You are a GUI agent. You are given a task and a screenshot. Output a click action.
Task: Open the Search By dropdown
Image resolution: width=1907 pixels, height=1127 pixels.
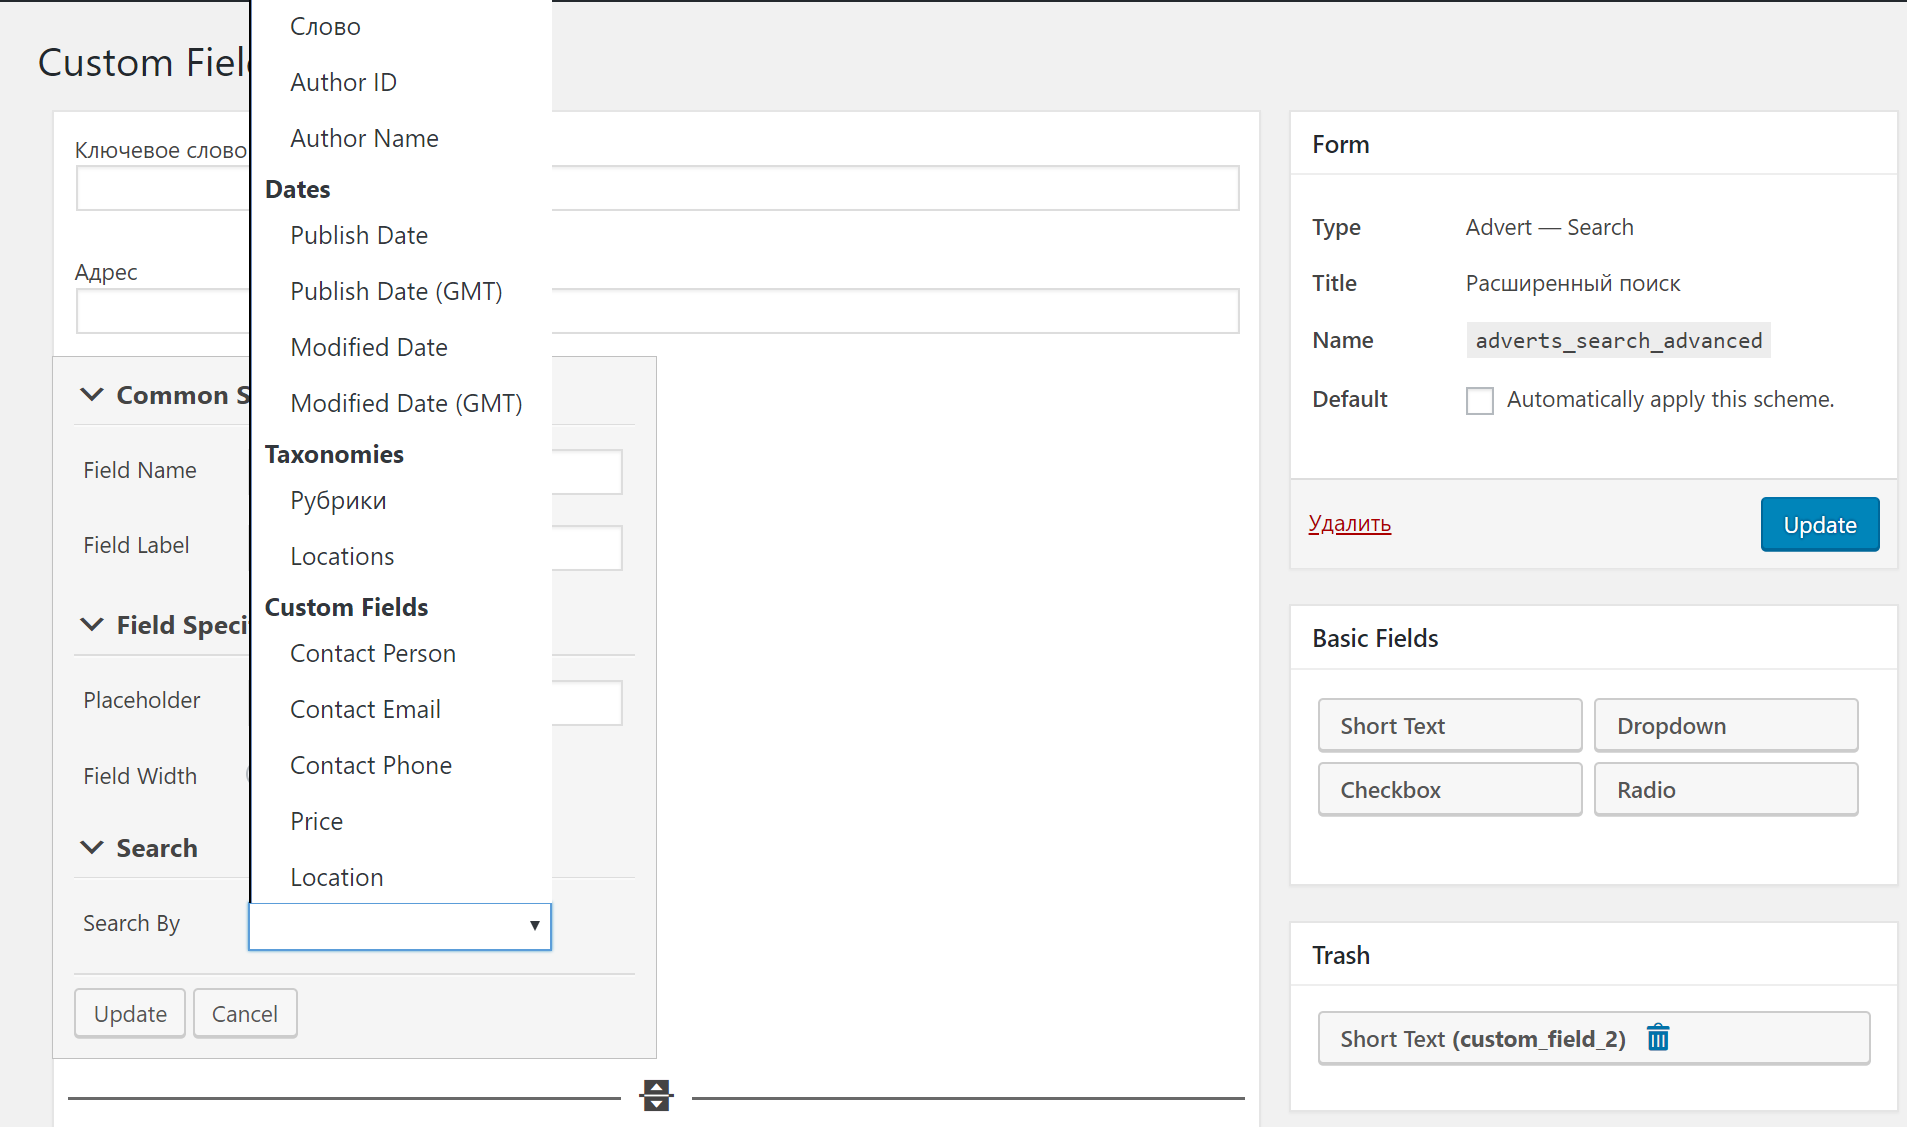pyautogui.click(x=400, y=926)
